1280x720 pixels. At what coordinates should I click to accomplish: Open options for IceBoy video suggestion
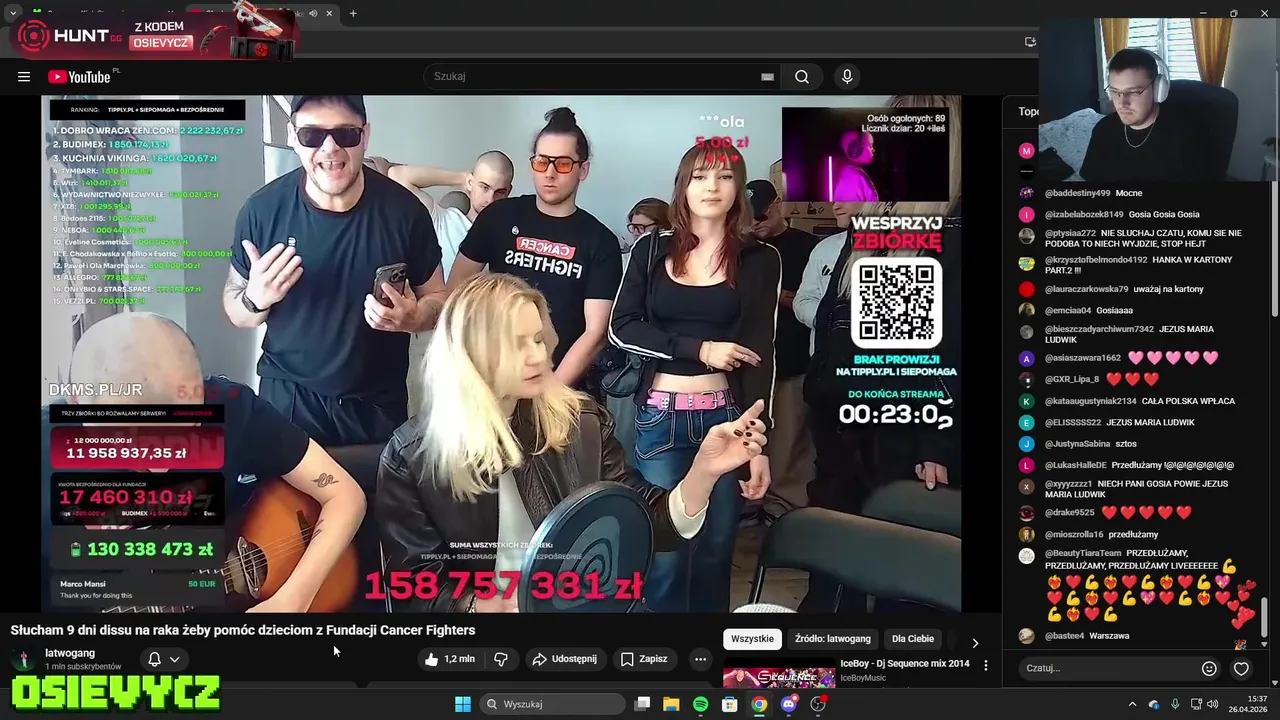point(986,665)
